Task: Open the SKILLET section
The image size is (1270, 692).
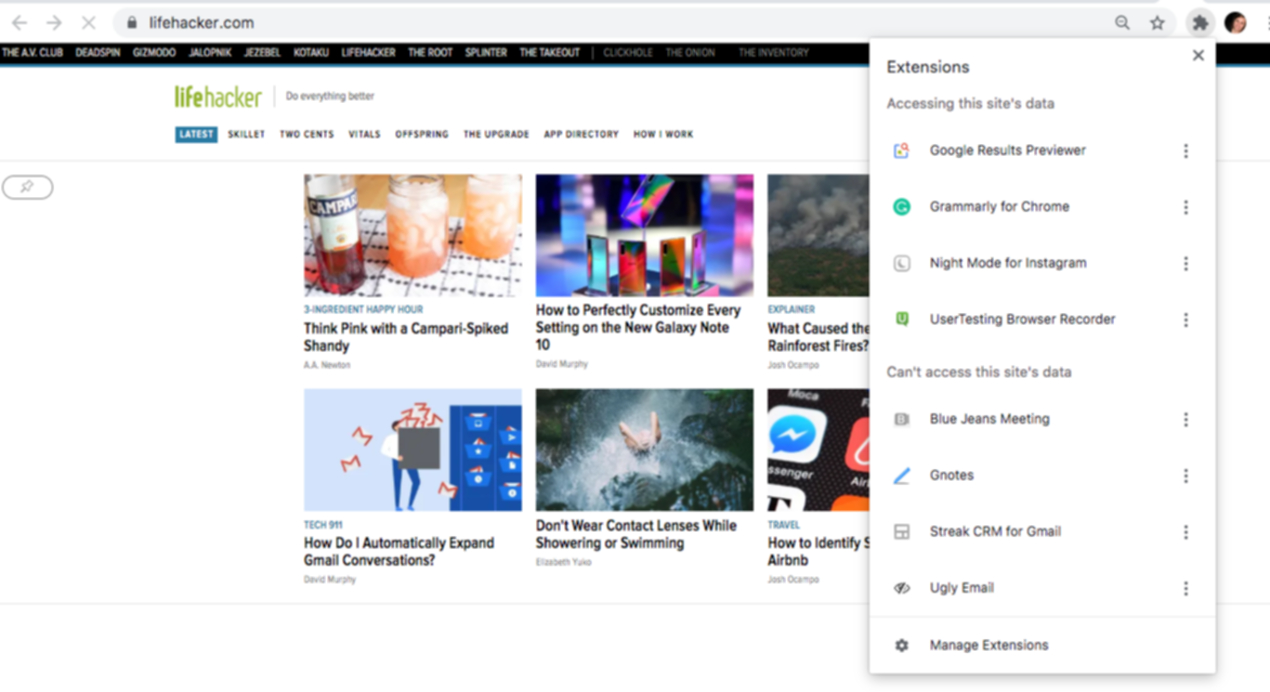Action: click(x=246, y=134)
